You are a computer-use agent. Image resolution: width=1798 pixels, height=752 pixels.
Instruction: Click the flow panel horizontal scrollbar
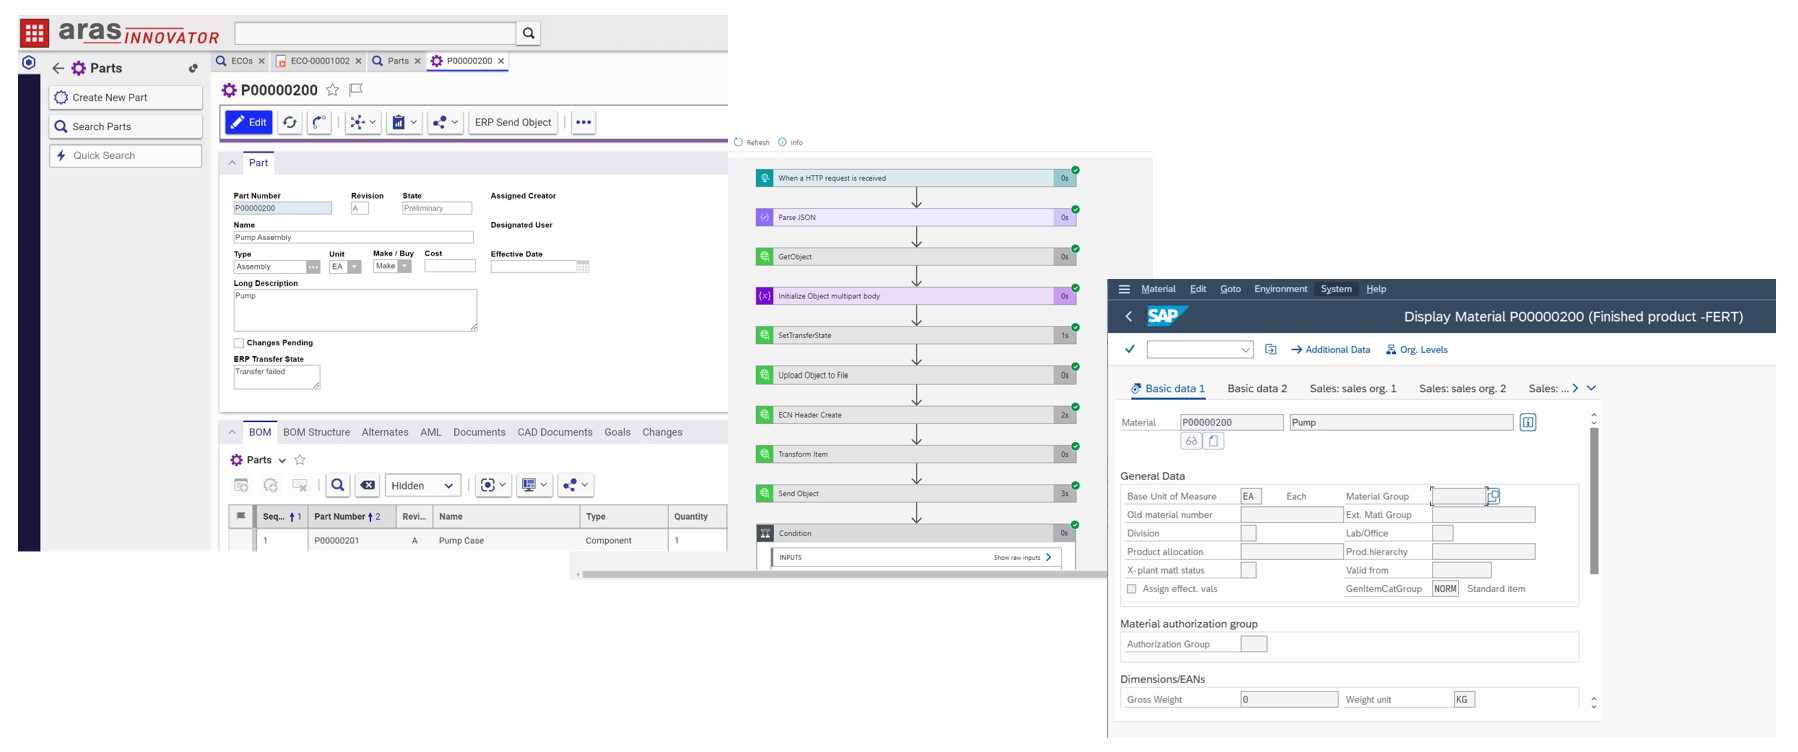tap(844, 575)
